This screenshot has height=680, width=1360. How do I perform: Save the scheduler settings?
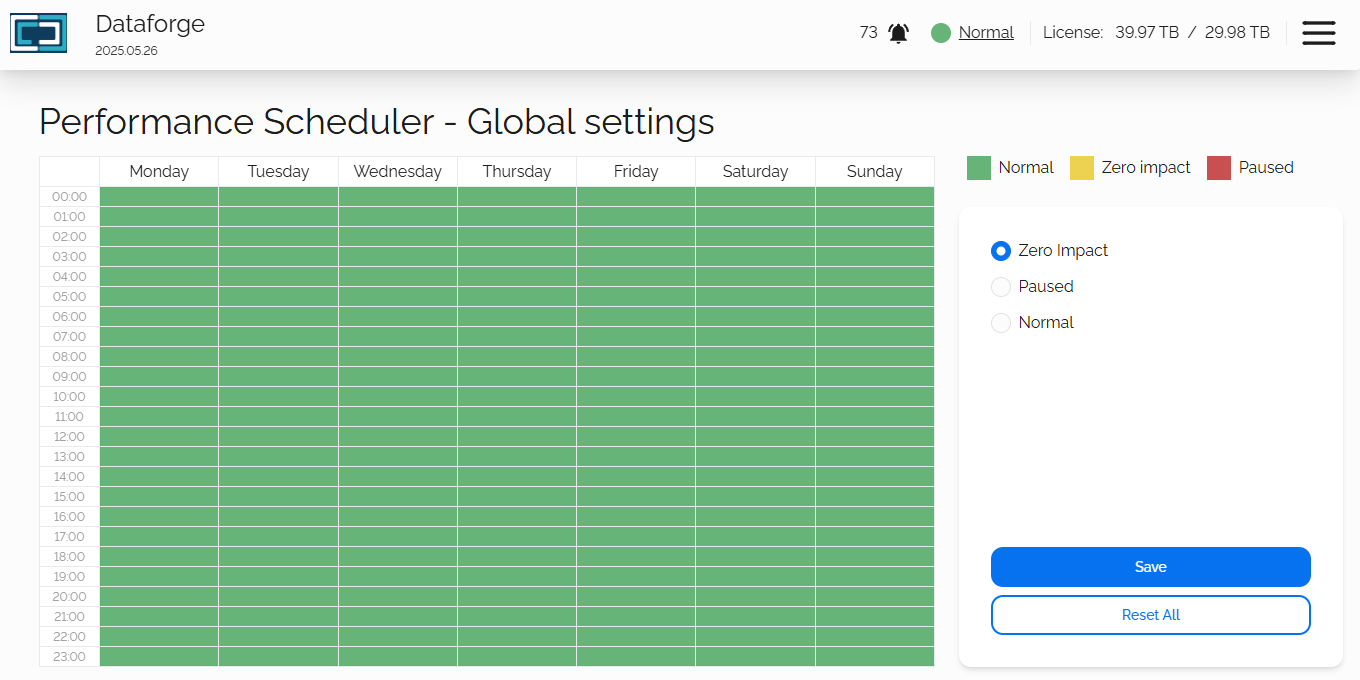pos(1150,567)
